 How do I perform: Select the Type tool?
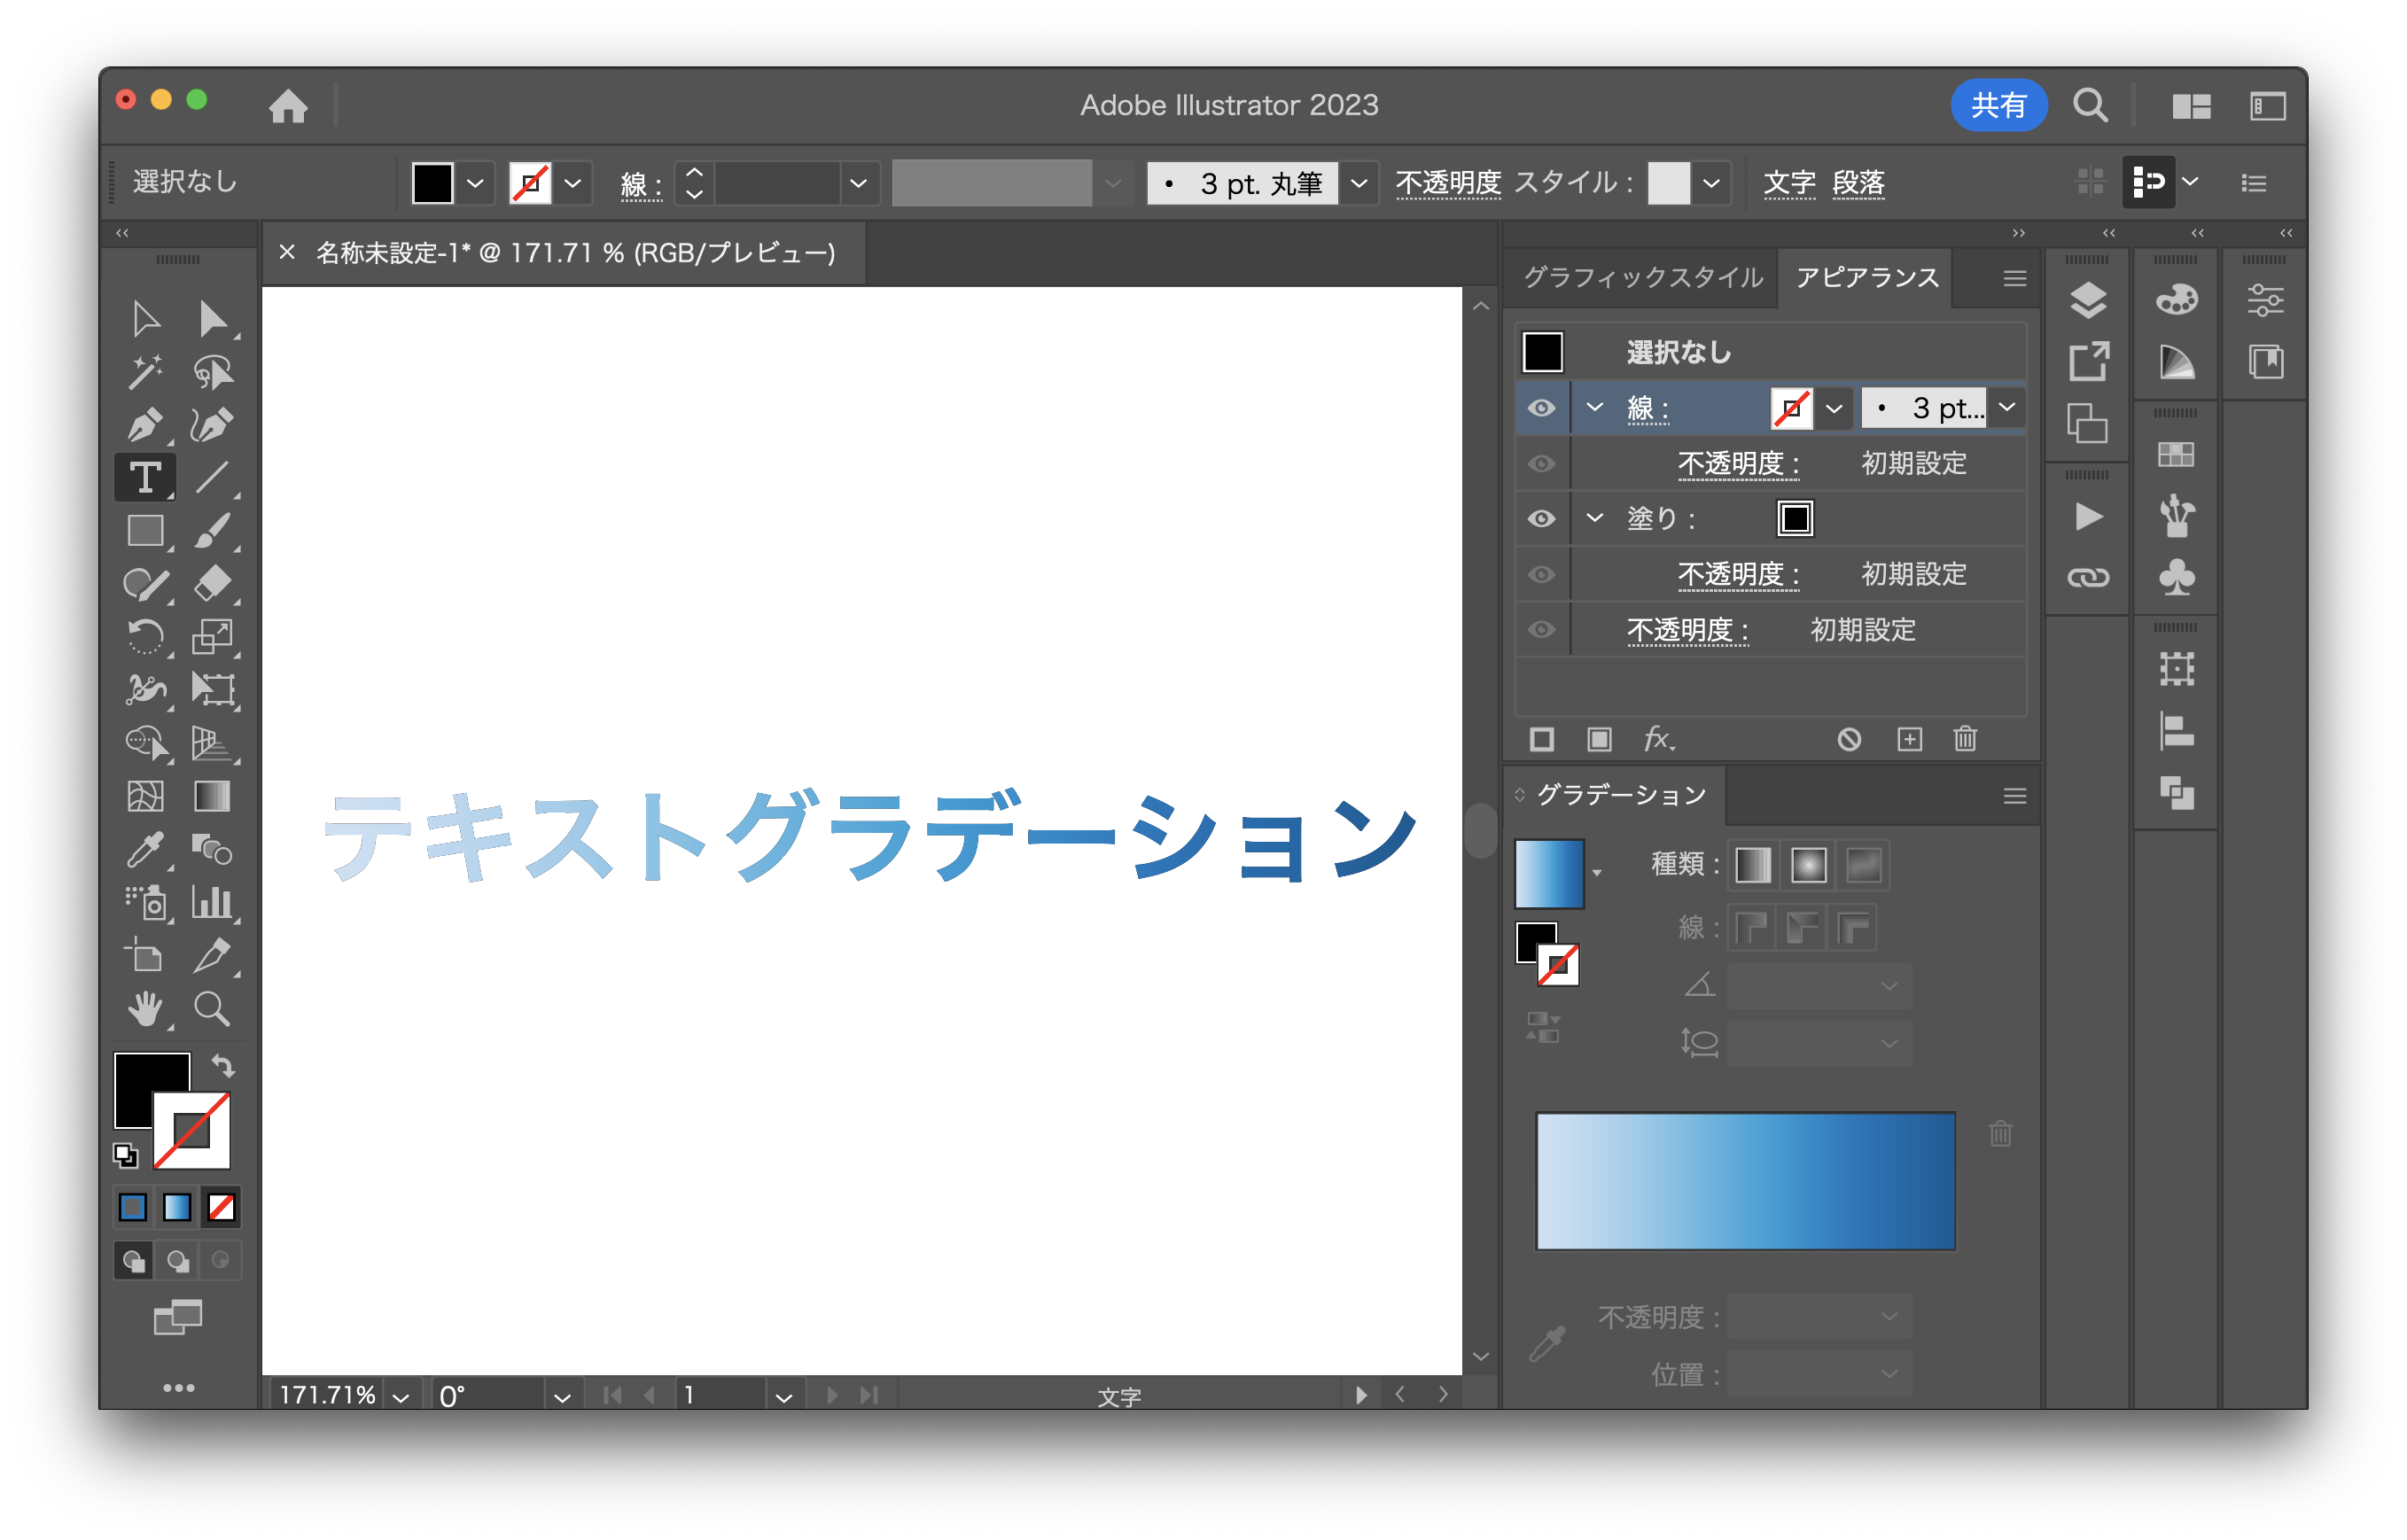click(146, 478)
